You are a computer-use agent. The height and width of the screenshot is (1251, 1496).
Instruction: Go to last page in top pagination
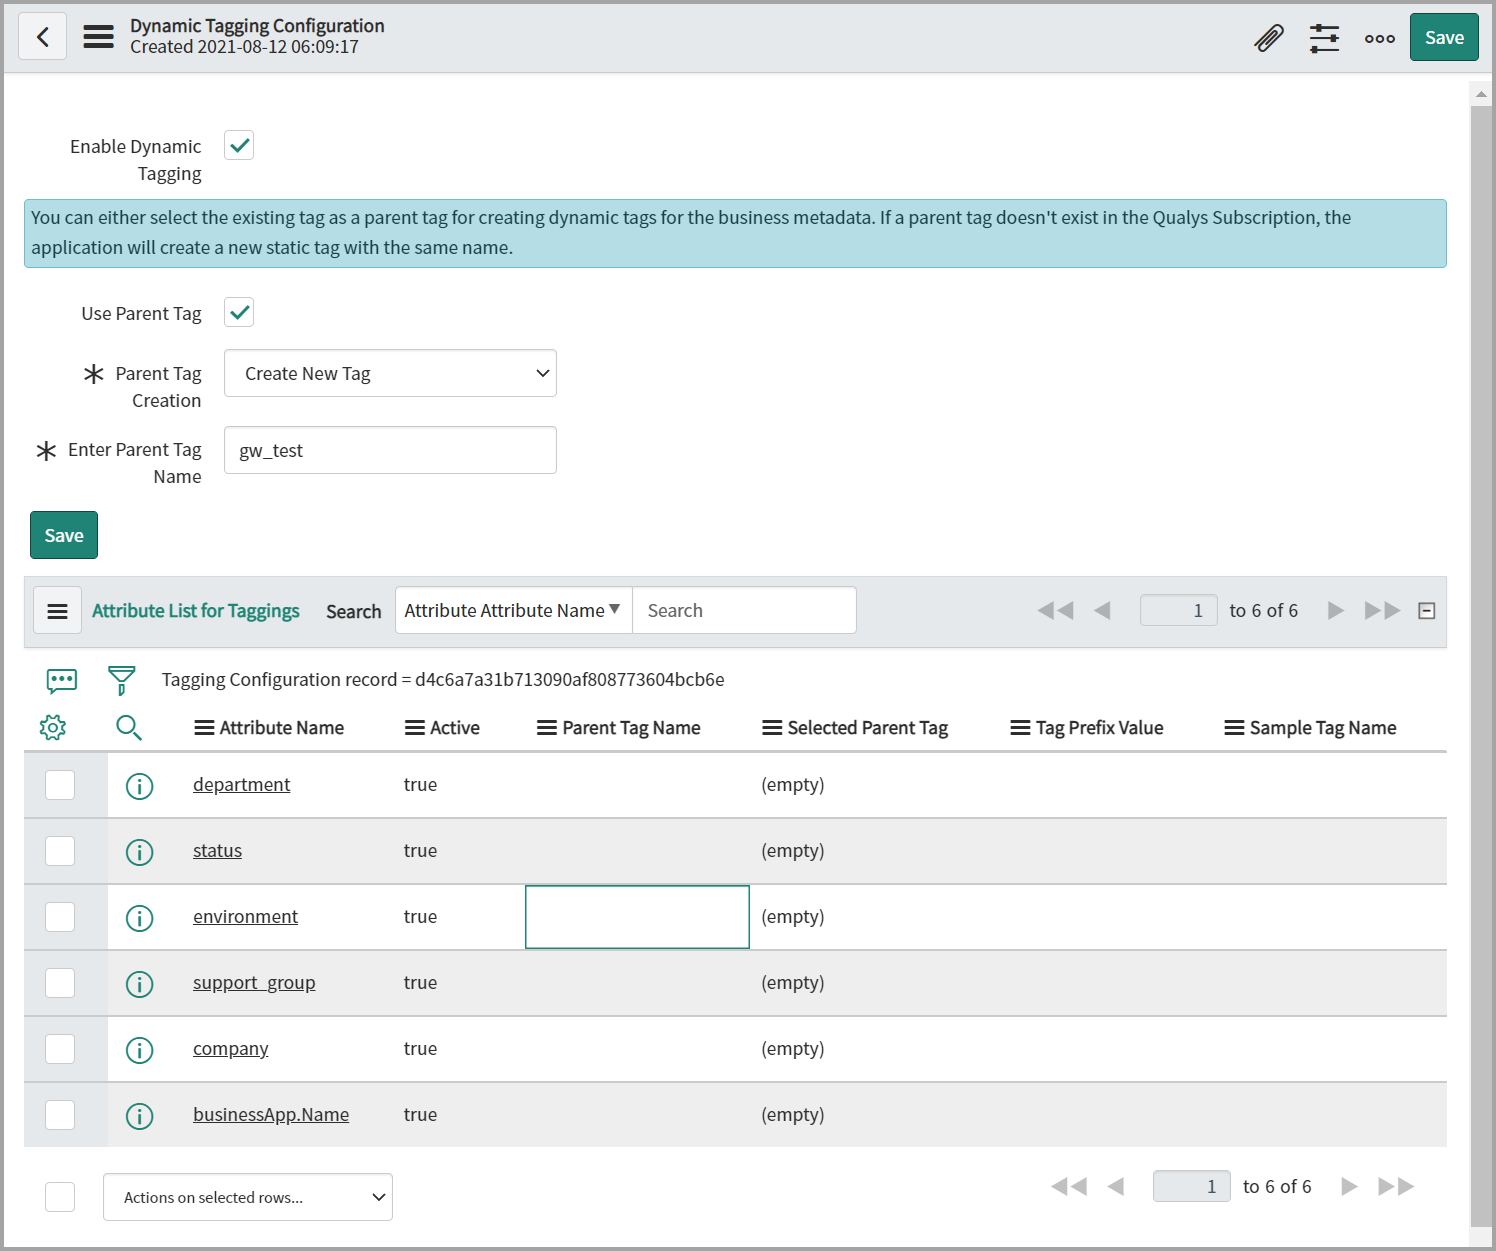tap(1382, 610)
